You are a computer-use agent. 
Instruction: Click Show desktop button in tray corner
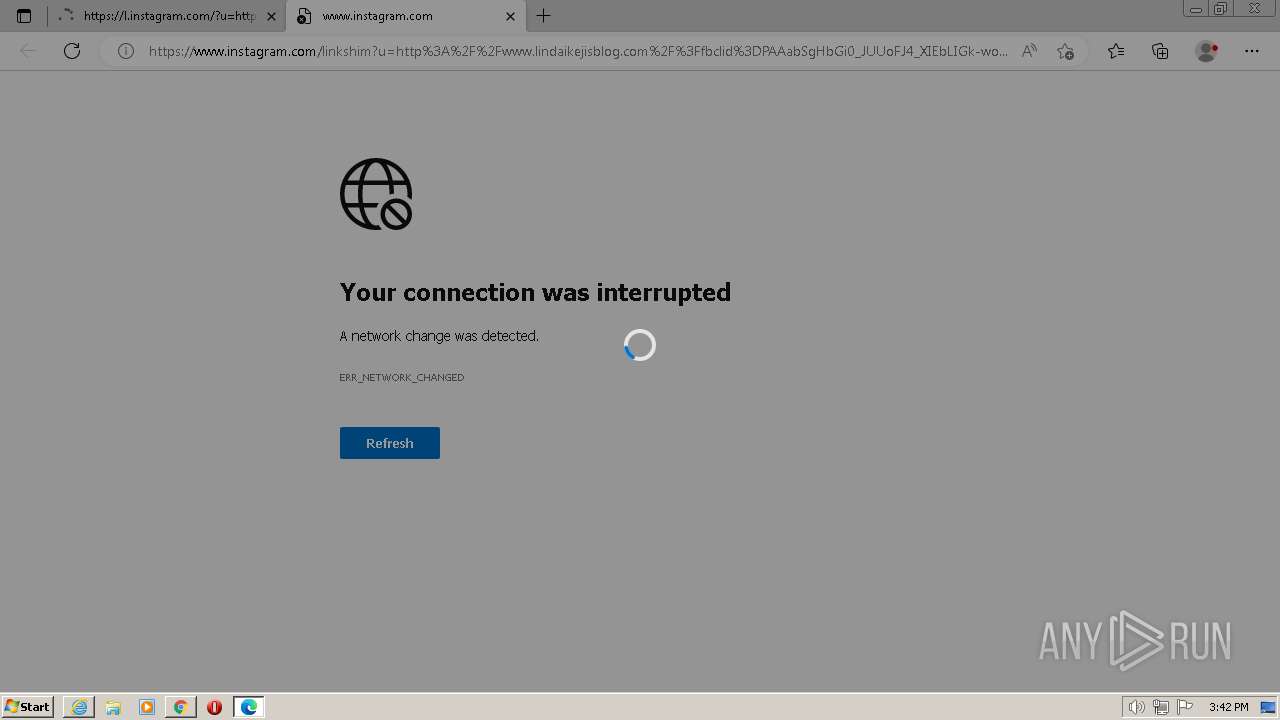(x=1268, y=707)
